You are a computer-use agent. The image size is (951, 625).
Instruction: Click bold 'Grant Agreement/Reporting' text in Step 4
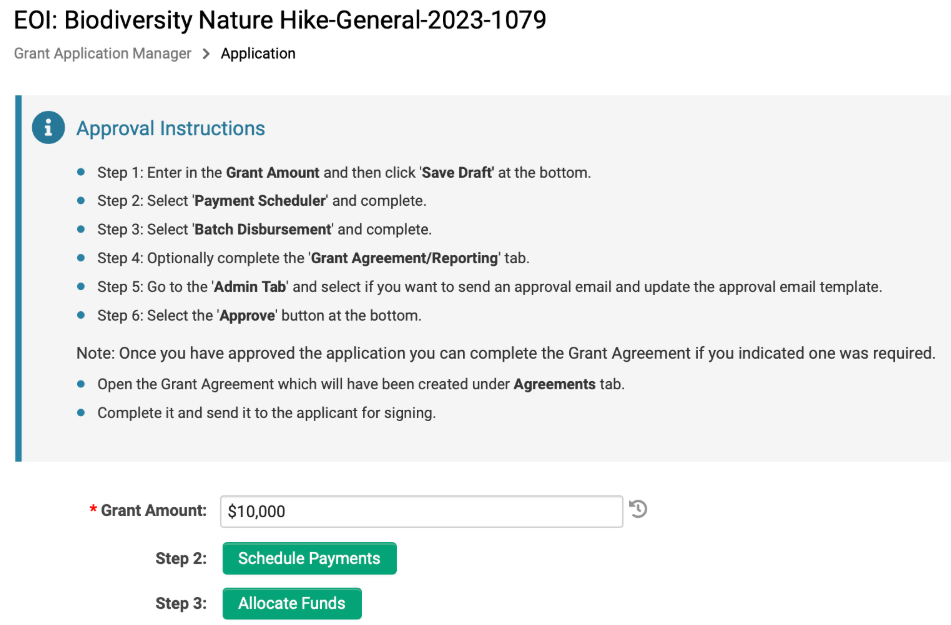(405, 258)
